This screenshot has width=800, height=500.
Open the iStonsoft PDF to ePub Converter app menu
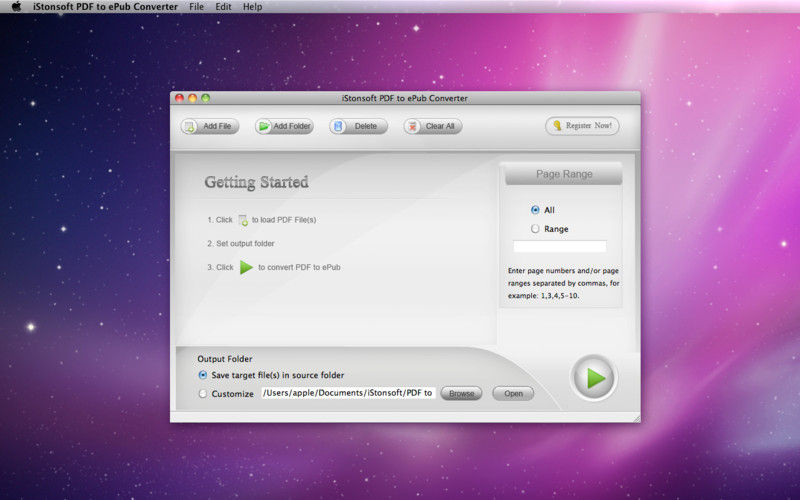pos(106,7)
